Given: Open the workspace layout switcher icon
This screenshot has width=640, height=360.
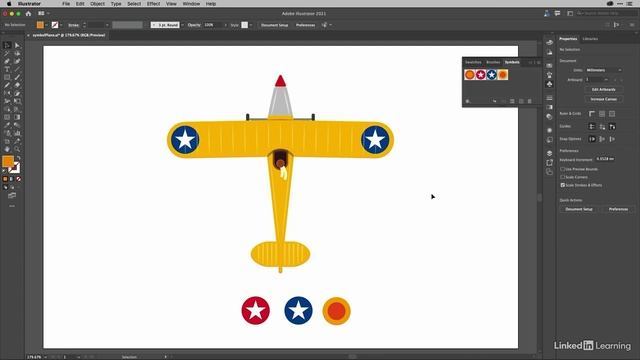Looking at the screenshot, I should click(42, 13).
